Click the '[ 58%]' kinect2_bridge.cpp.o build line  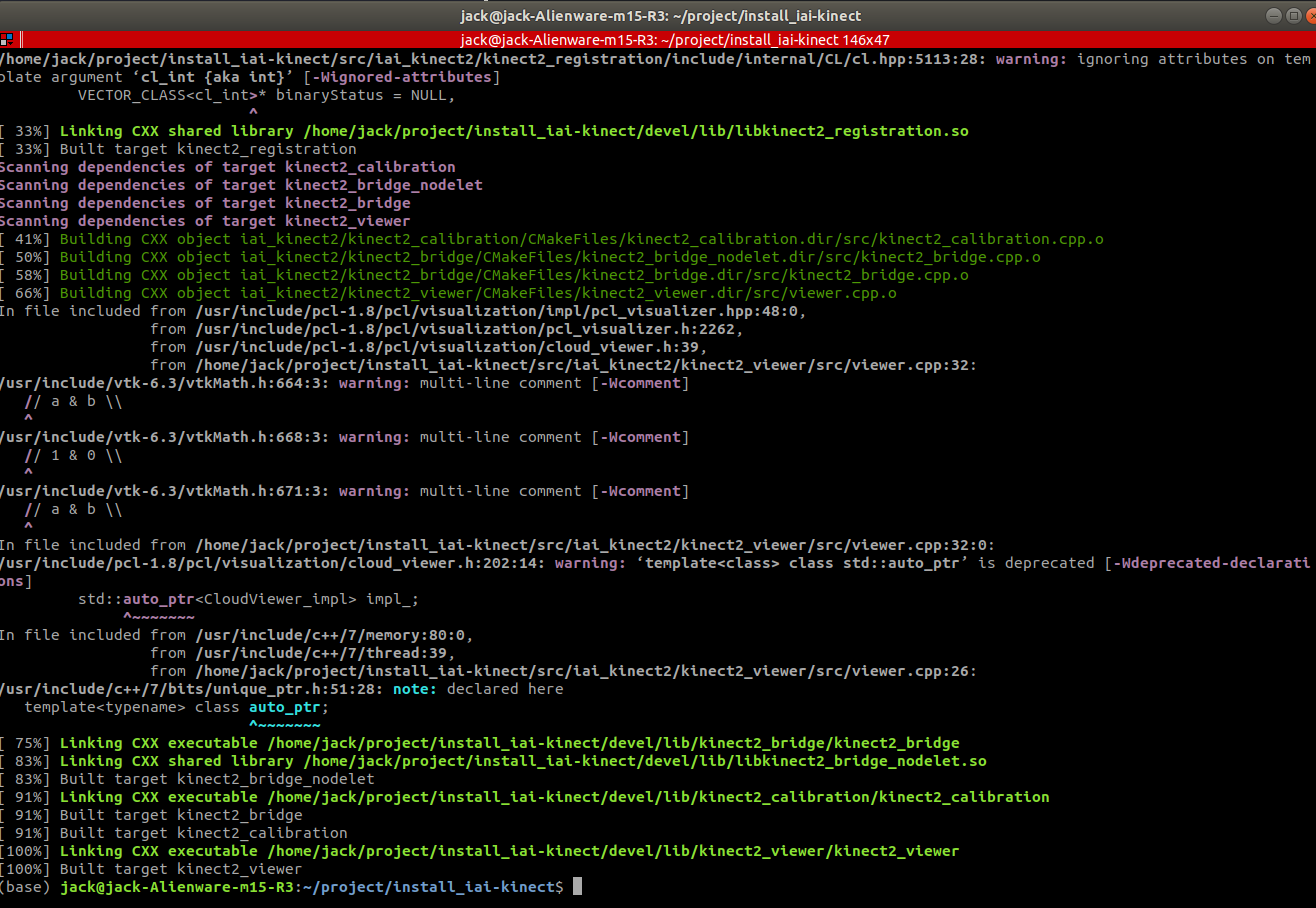click(484, 275)
